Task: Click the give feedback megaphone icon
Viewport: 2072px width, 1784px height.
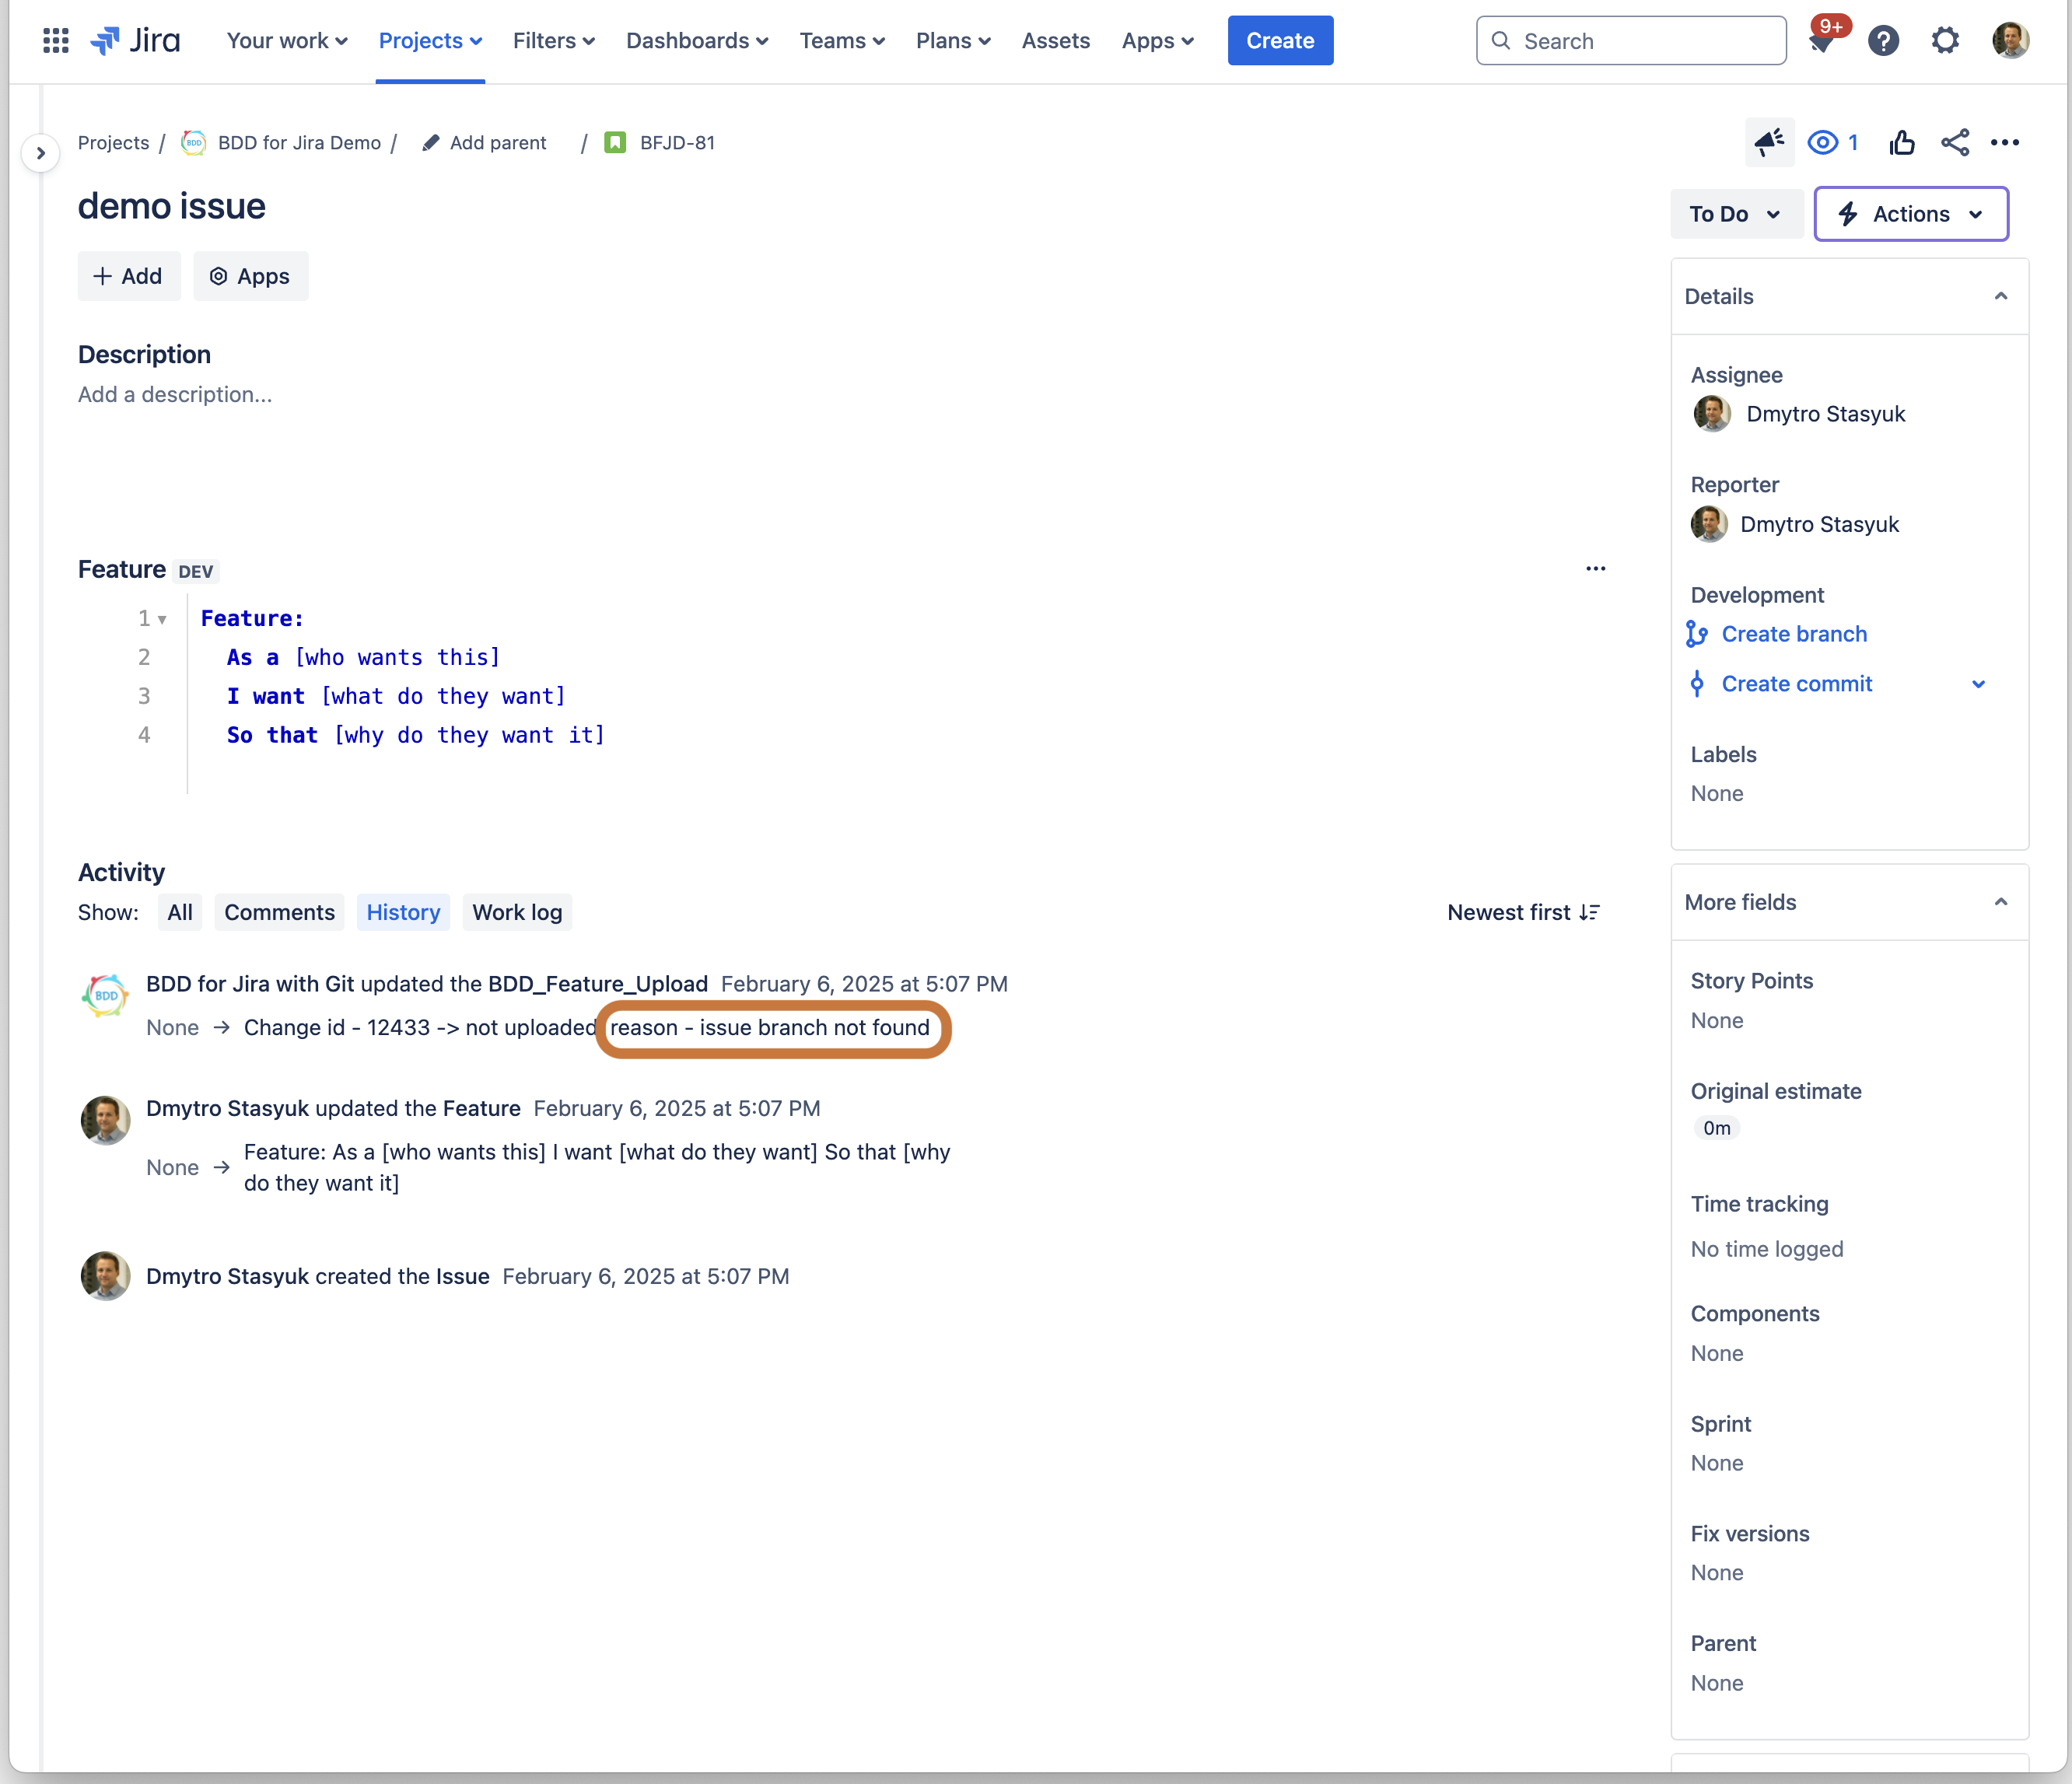Action: tap(1769, 143)
